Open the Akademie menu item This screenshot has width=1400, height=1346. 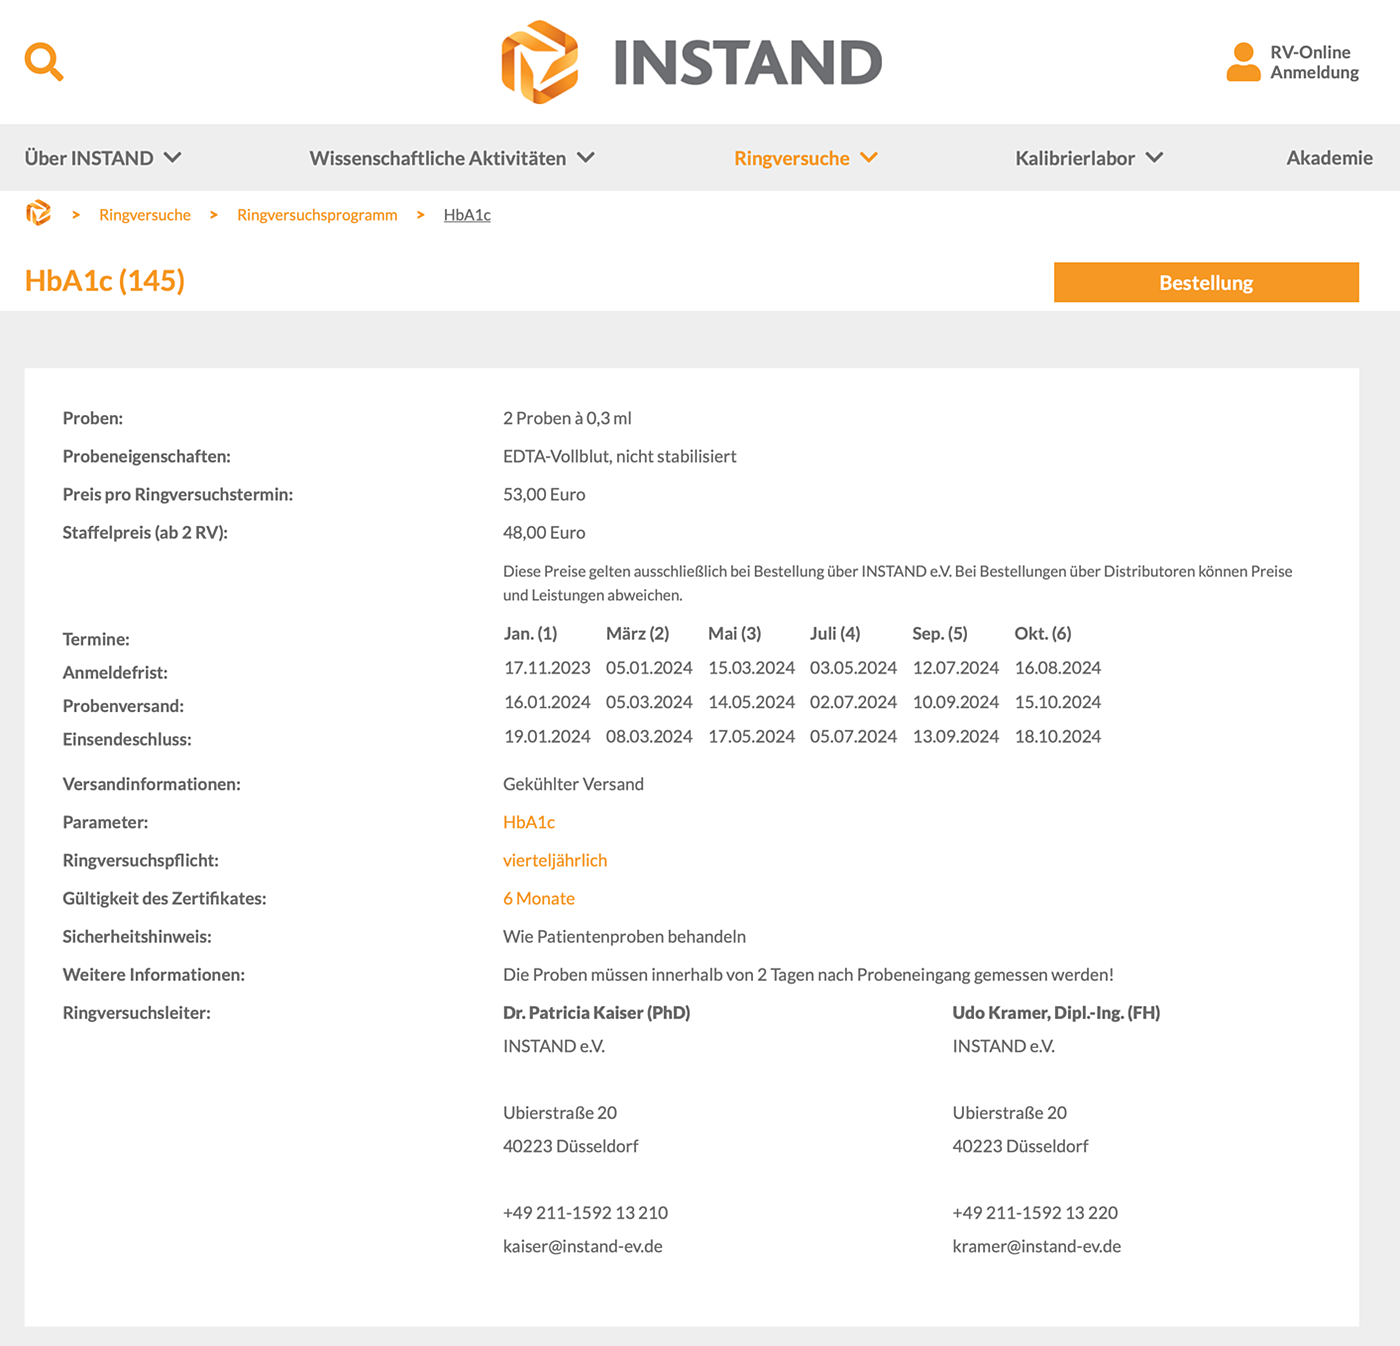point(1329,158)
